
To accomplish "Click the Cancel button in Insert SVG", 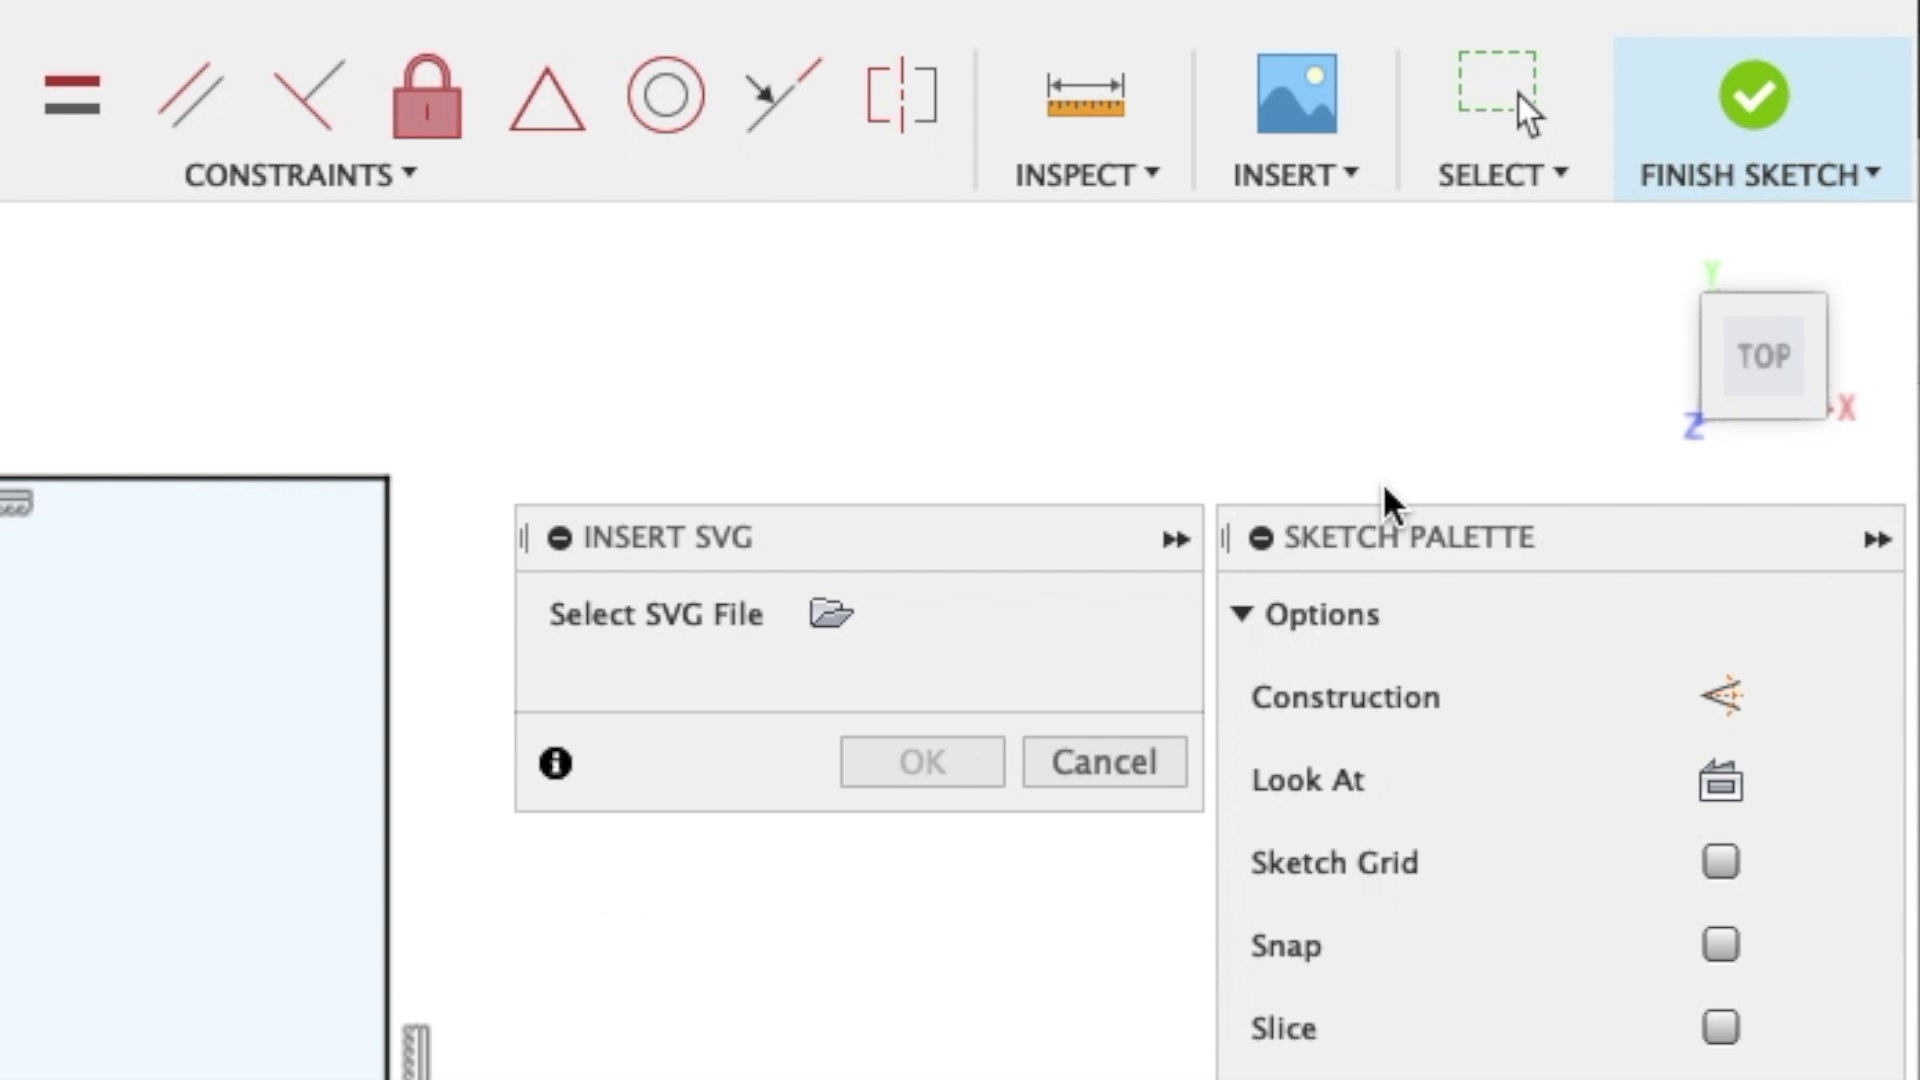I will [x=1104, y=762].
